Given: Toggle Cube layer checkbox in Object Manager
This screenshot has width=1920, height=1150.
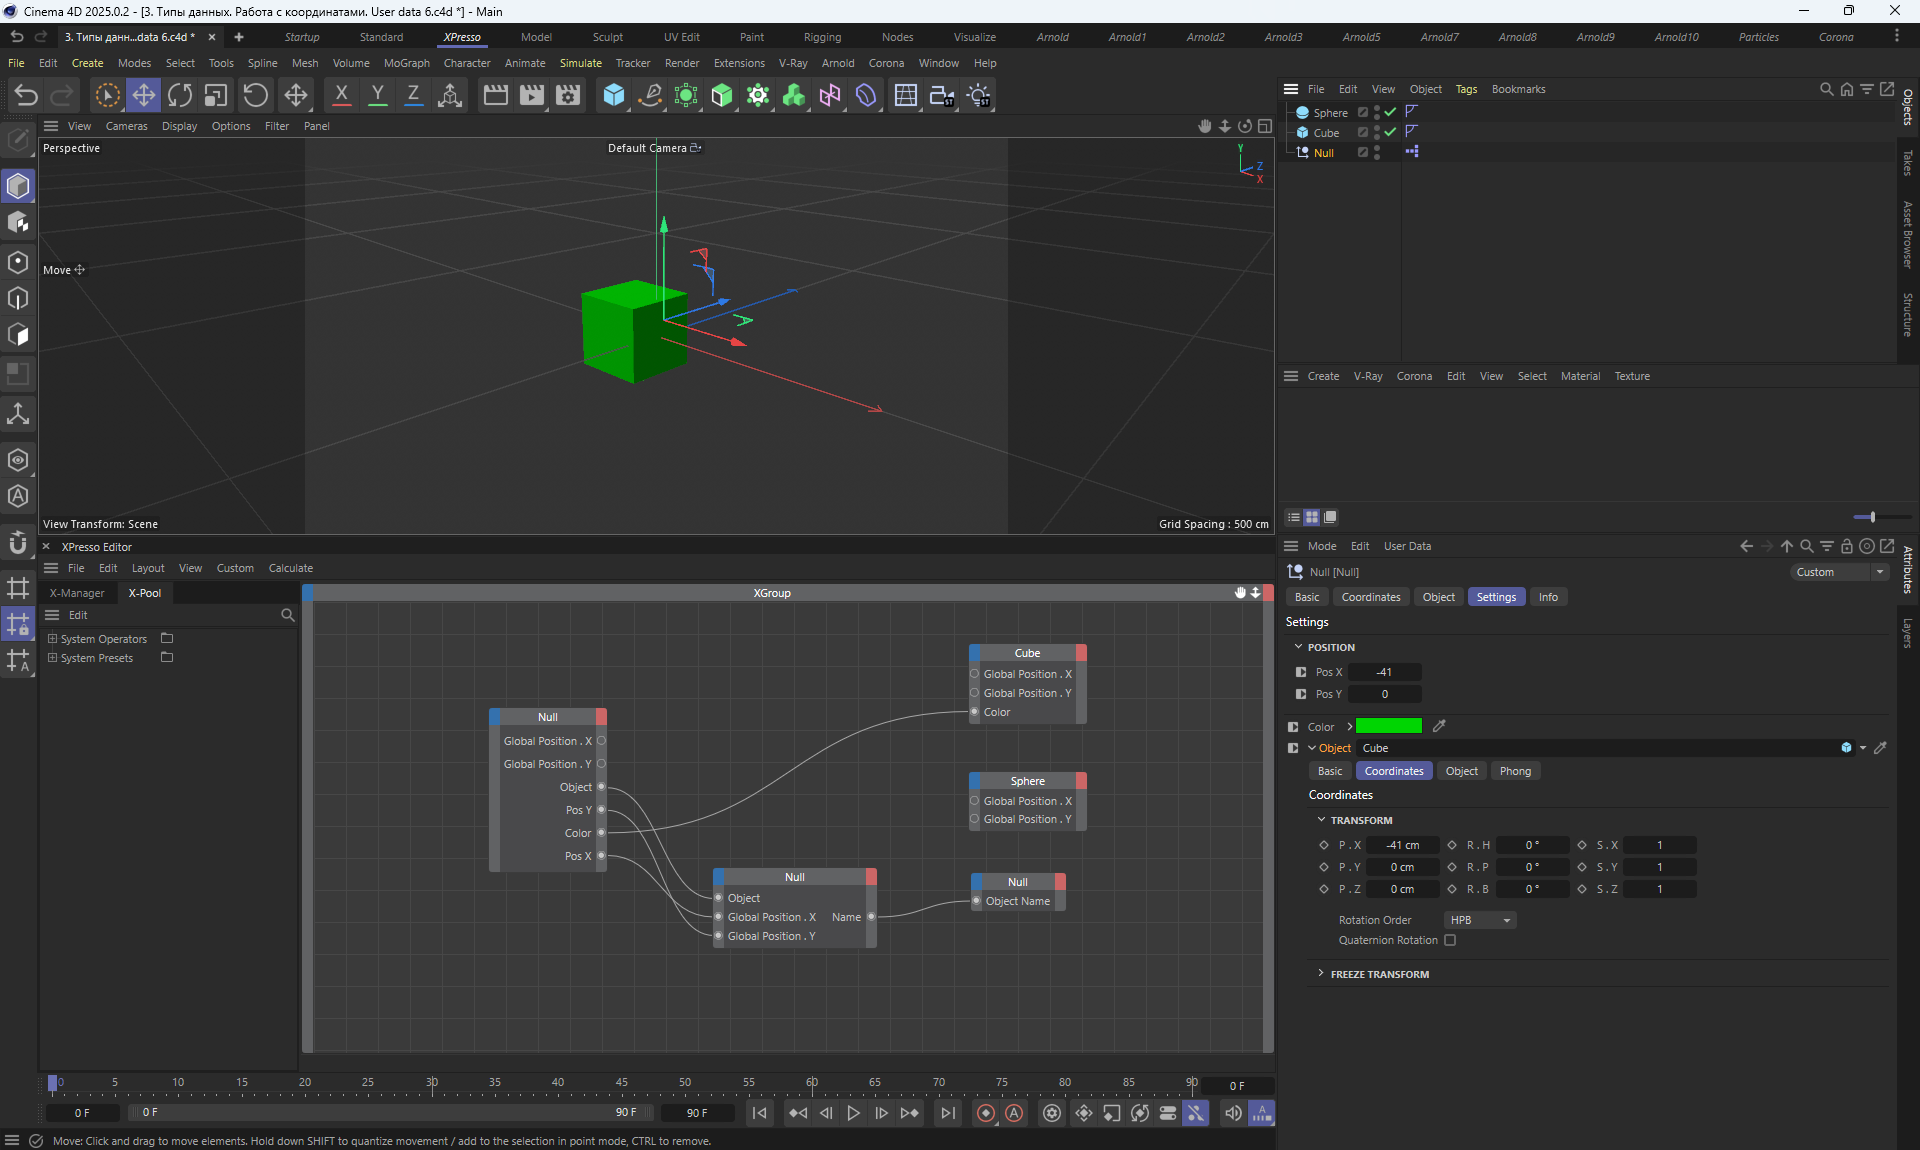Looking at the screenshot, I should click(1362, 132).
